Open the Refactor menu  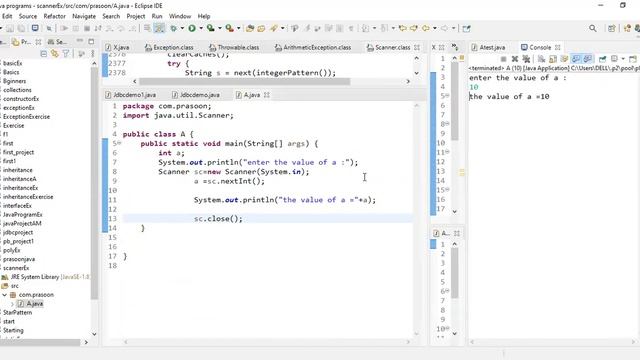[55, 16]
